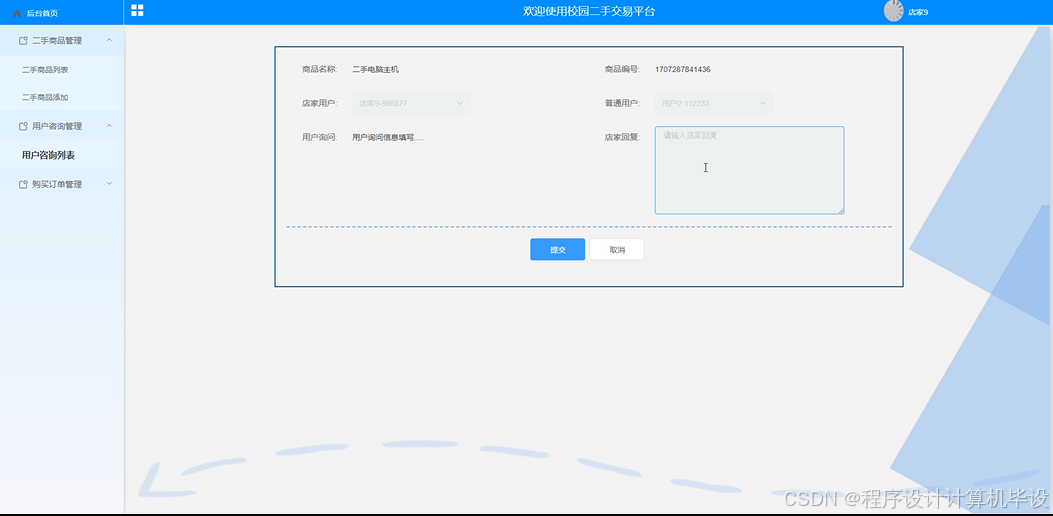Click the 店家回复 label
Image resolution: width=1053 pixels, height=516 pixels.
click(x=622, y=137)
